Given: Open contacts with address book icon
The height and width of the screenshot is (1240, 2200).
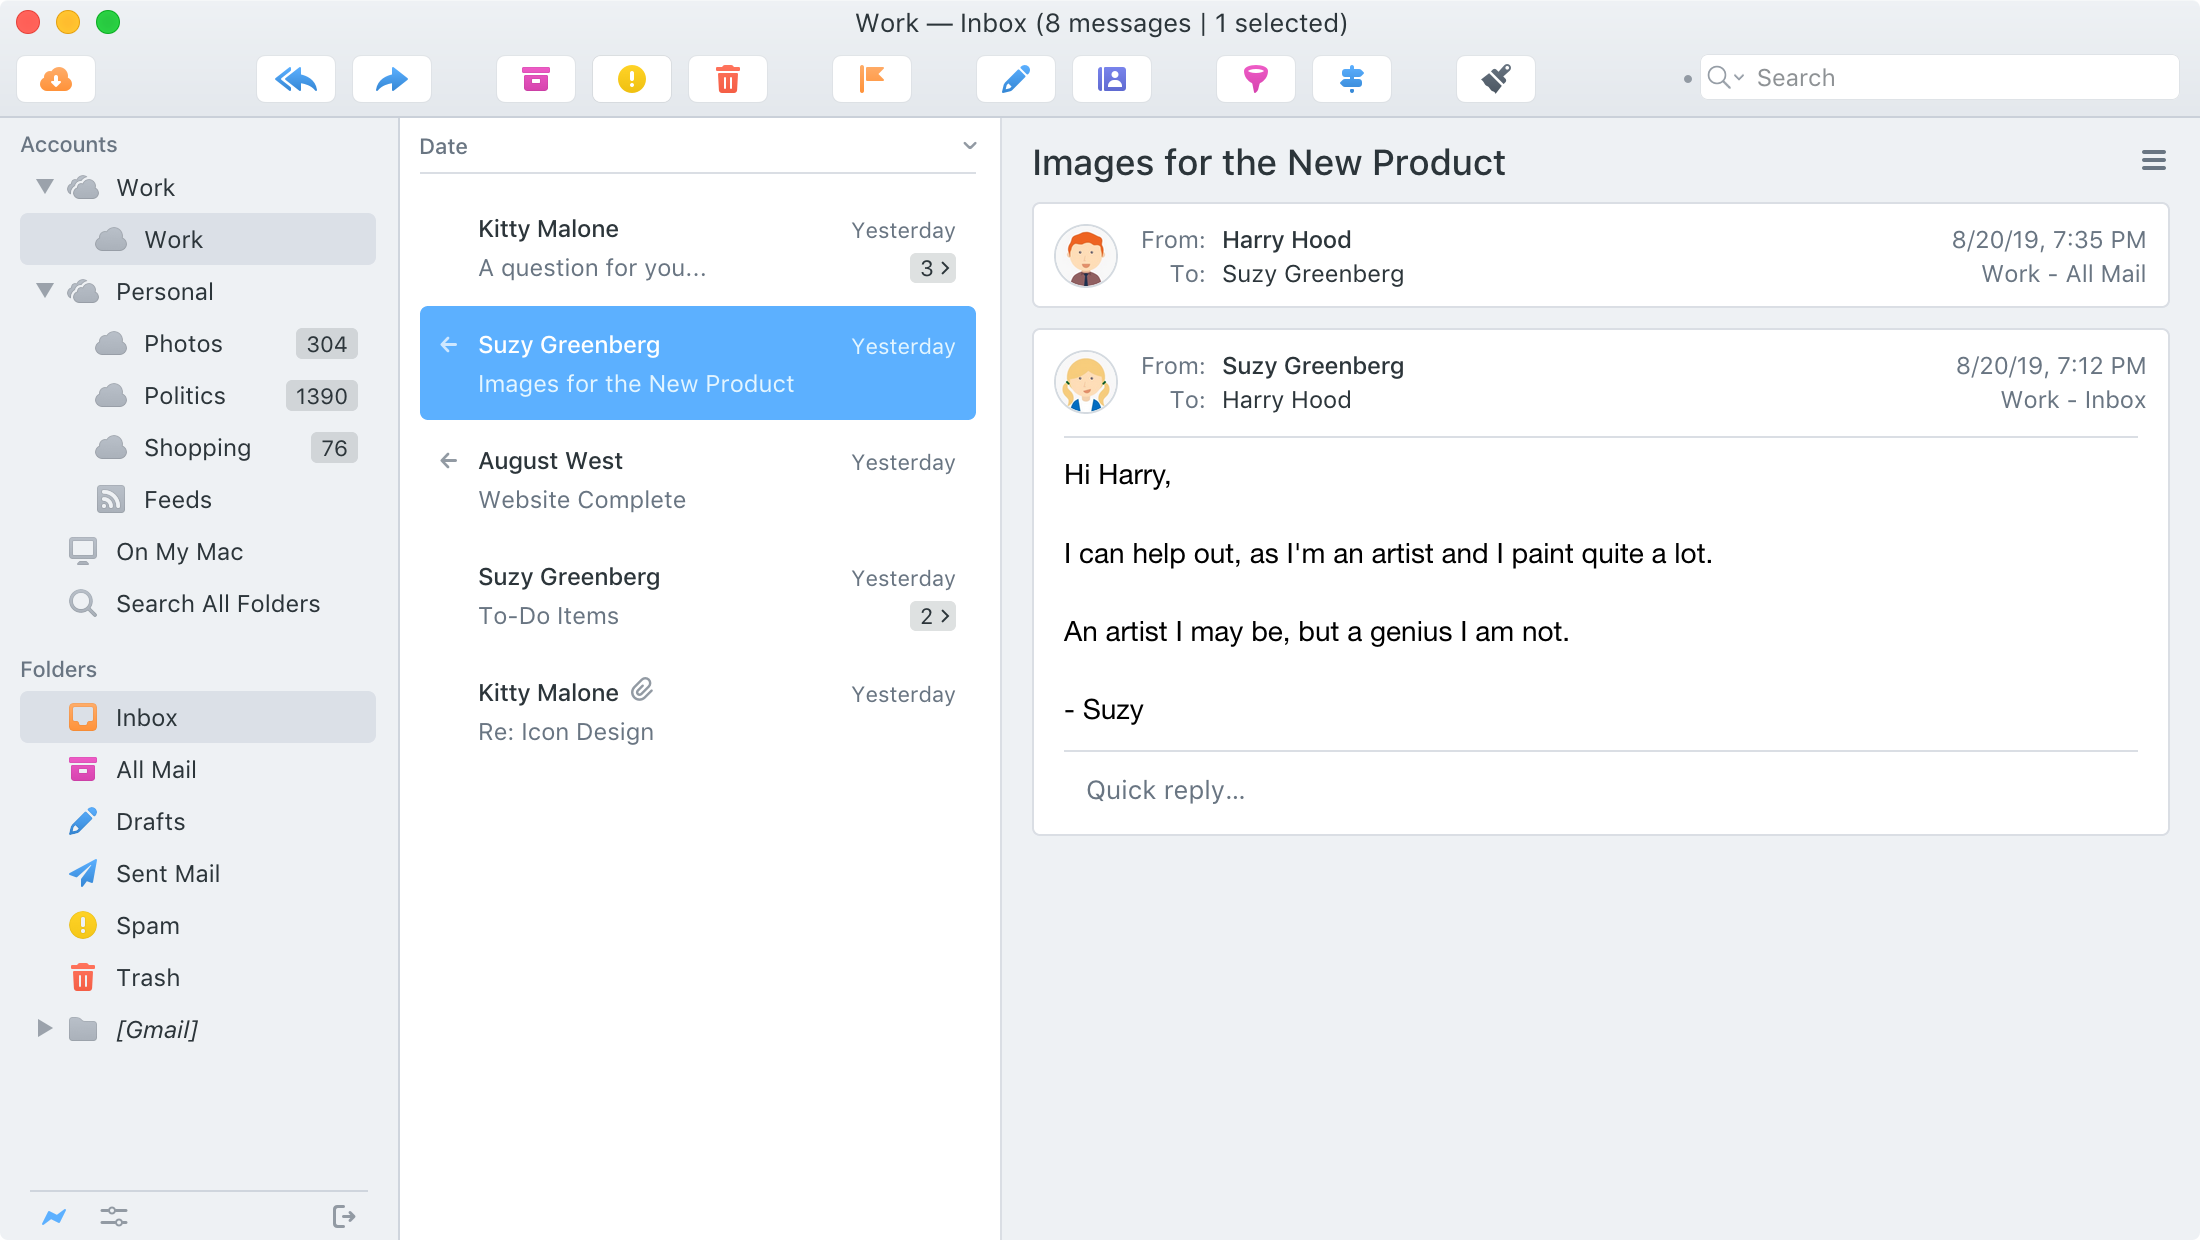Looking at the screenshot, I should point(1112,79).
